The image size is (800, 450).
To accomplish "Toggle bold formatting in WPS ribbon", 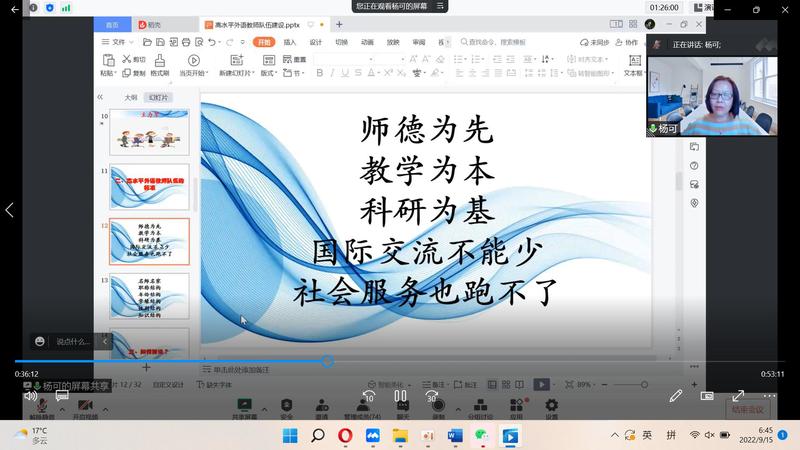I will click(319, 73).
